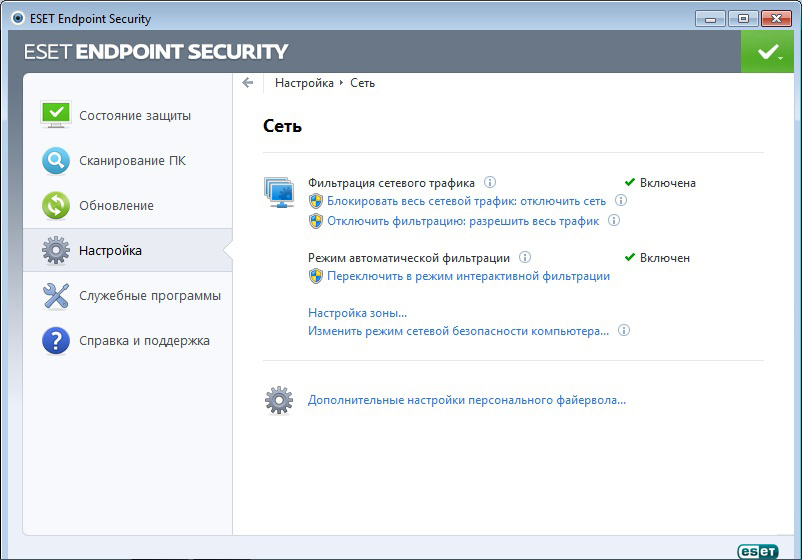Open Состояние защиты section
802x560 pixels.
point(135,115)
